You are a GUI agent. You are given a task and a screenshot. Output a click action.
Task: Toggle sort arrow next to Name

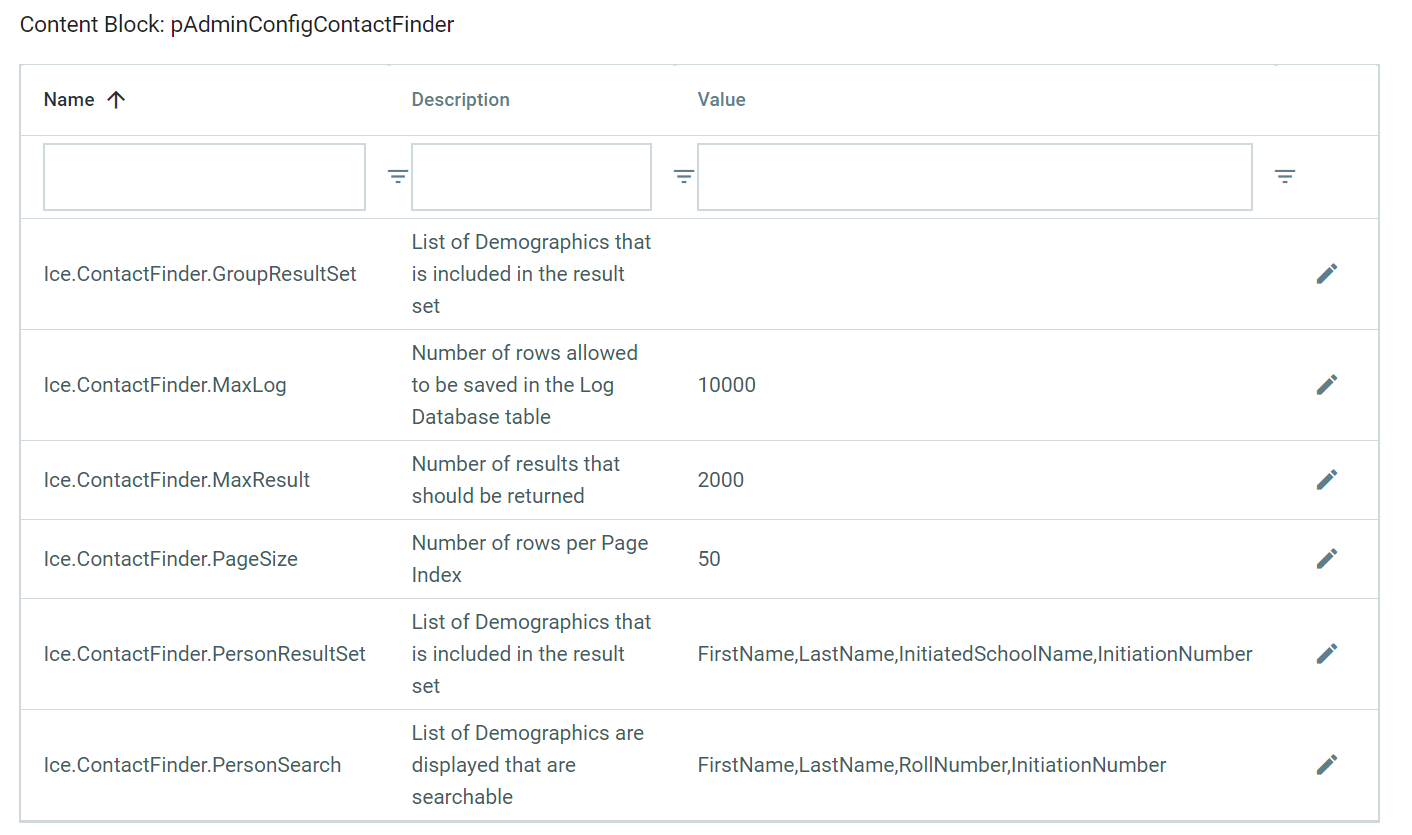[x=116, y=100]
